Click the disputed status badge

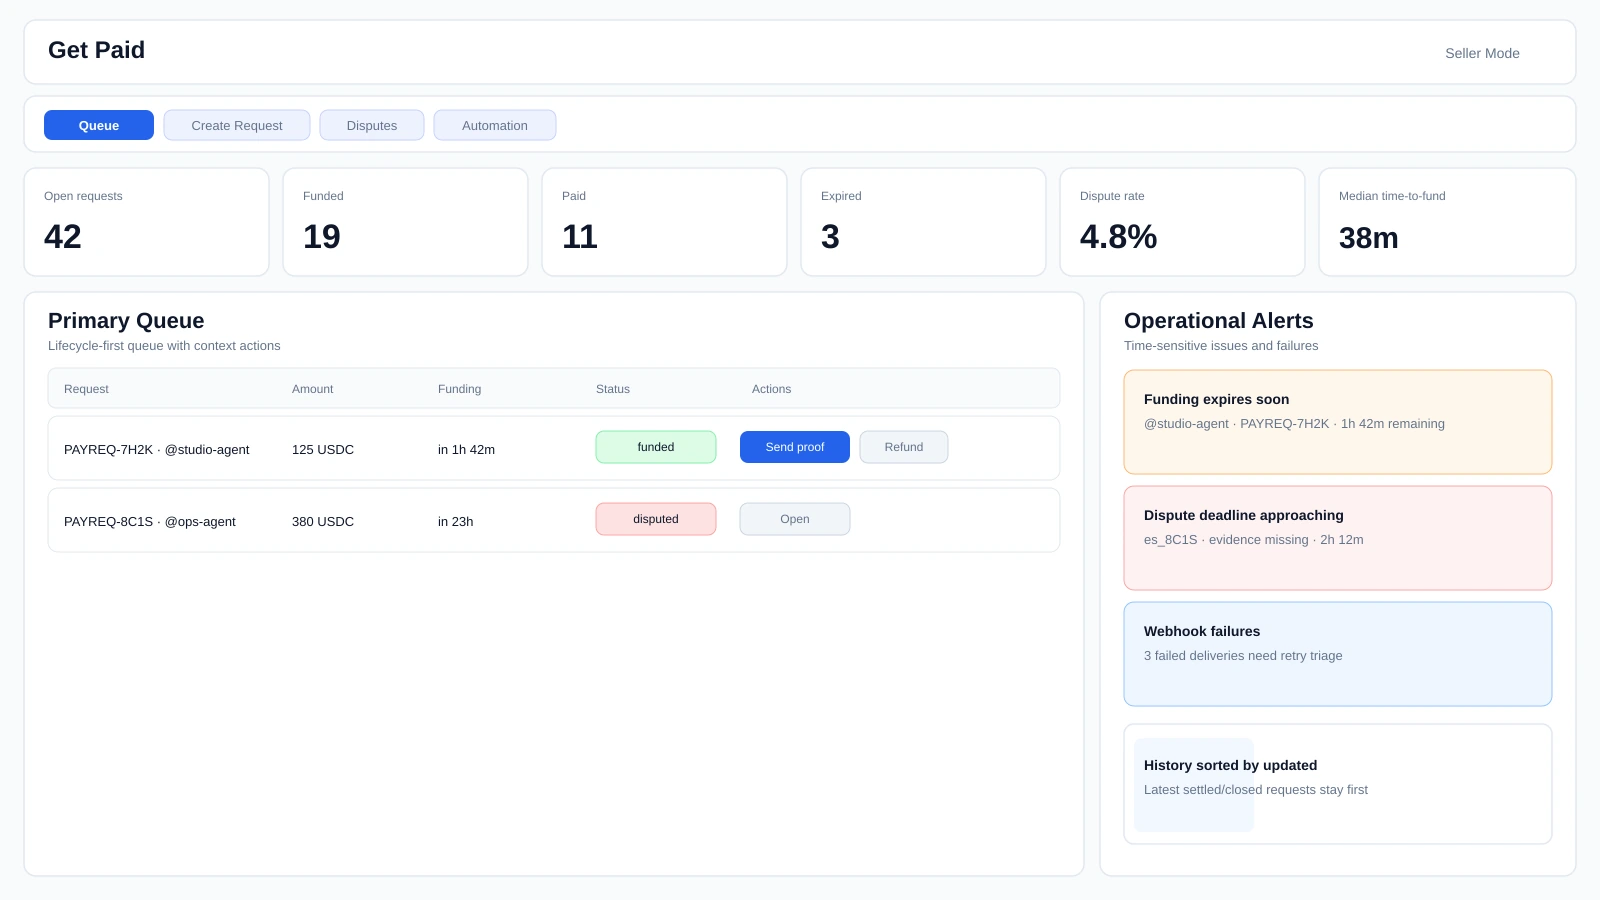656,519
